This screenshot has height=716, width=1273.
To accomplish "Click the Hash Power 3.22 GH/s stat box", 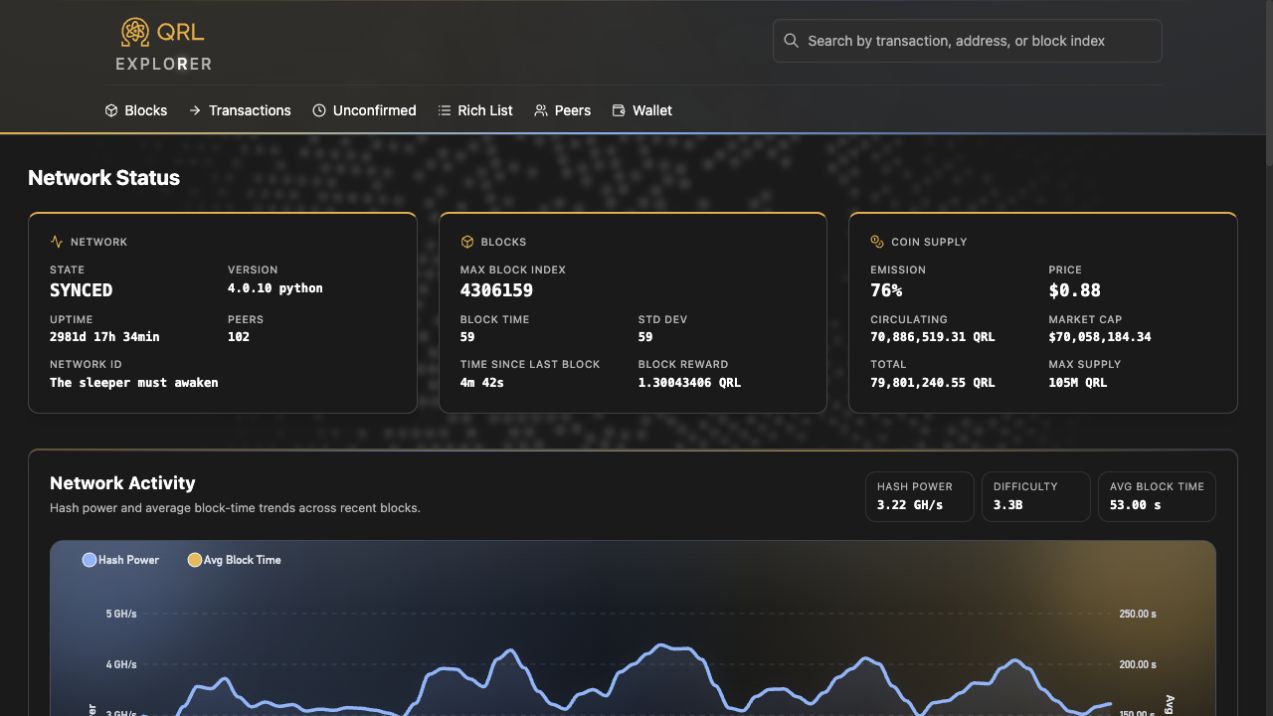I will pos(920,497).
